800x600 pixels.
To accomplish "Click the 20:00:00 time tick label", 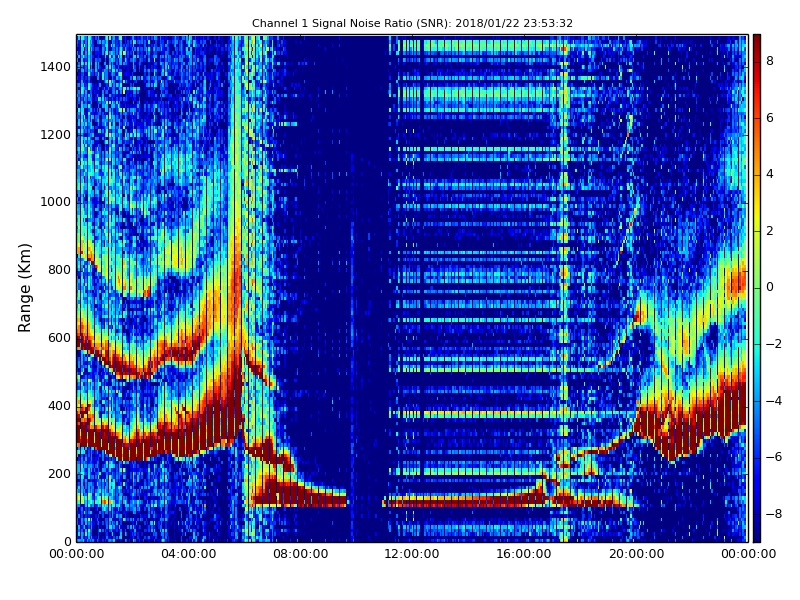I will pos(636,554).
